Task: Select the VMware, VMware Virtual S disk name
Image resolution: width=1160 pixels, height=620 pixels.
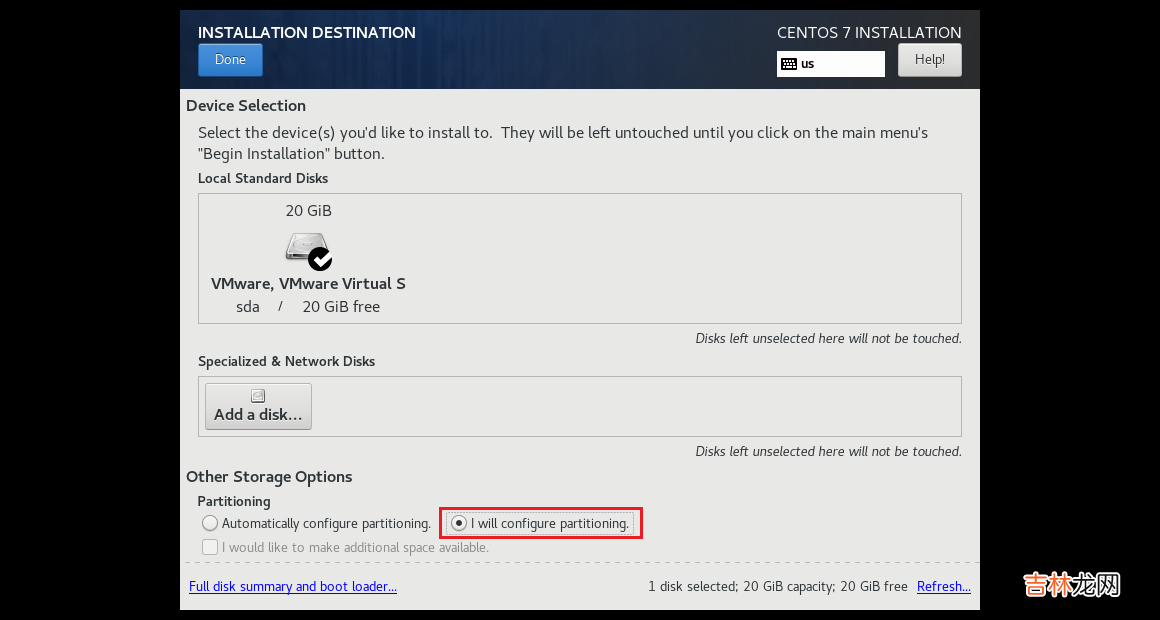Action: pos(308,284)
